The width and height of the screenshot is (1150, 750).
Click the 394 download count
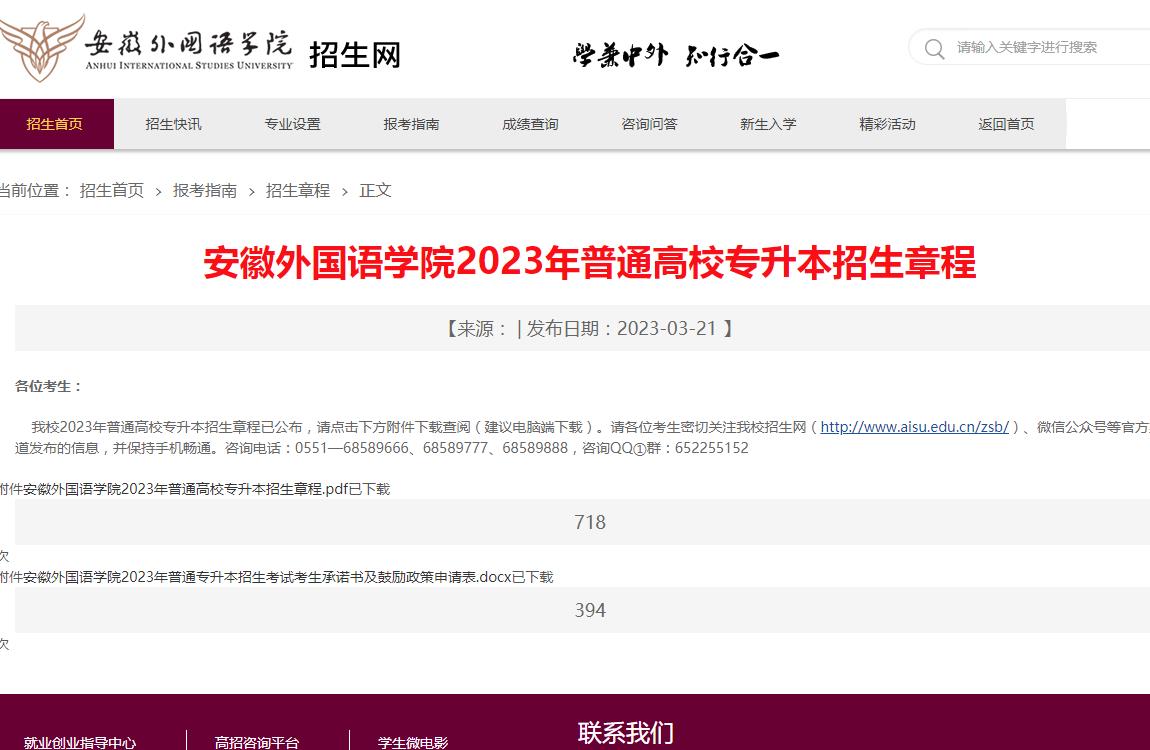coord(590,610)
